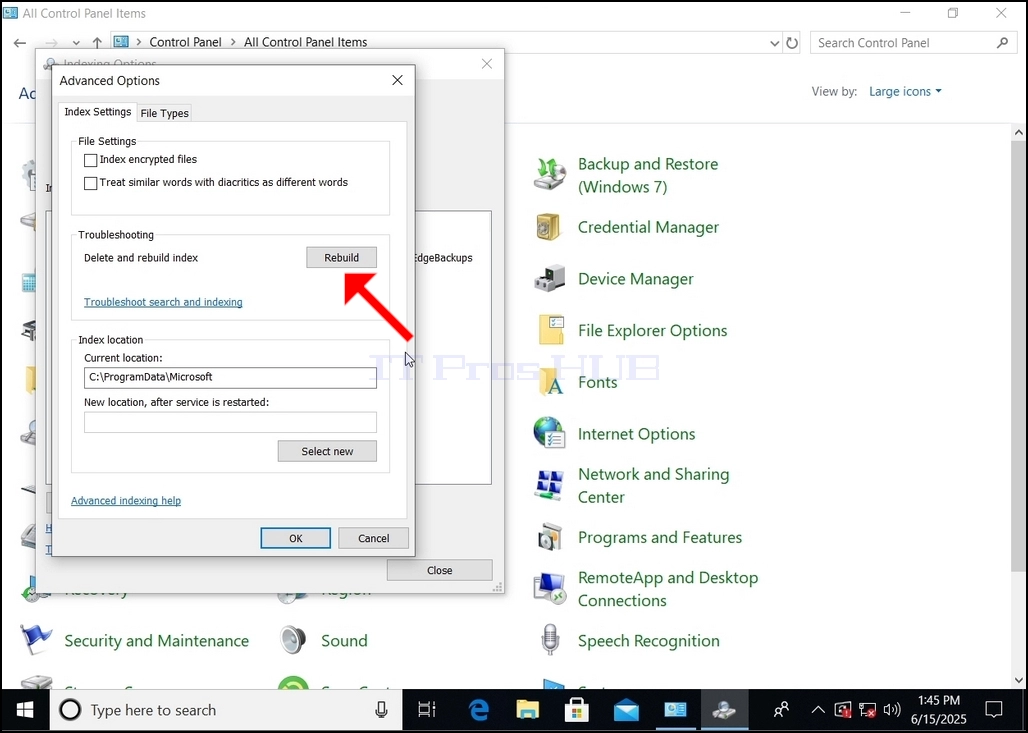This screenshot has height=733, width=1028.
Task: Select the Index Settings tab
Action: (98, 112)
